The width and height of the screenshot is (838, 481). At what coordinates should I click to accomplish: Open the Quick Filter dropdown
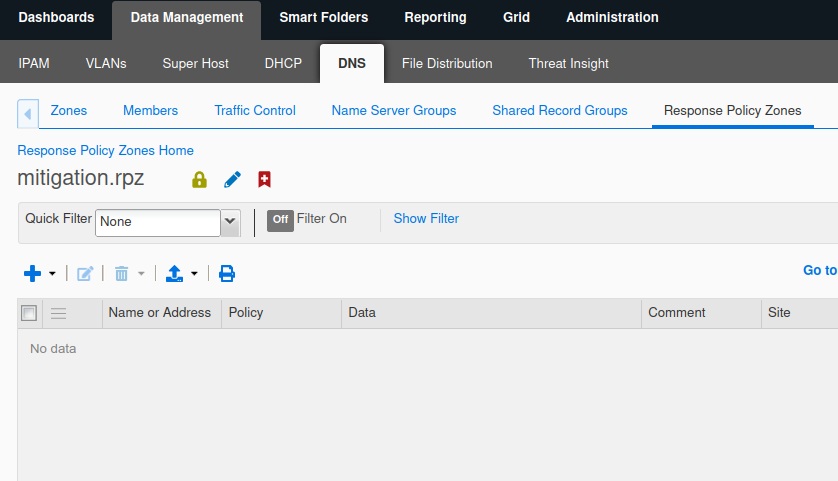[230, 221]
